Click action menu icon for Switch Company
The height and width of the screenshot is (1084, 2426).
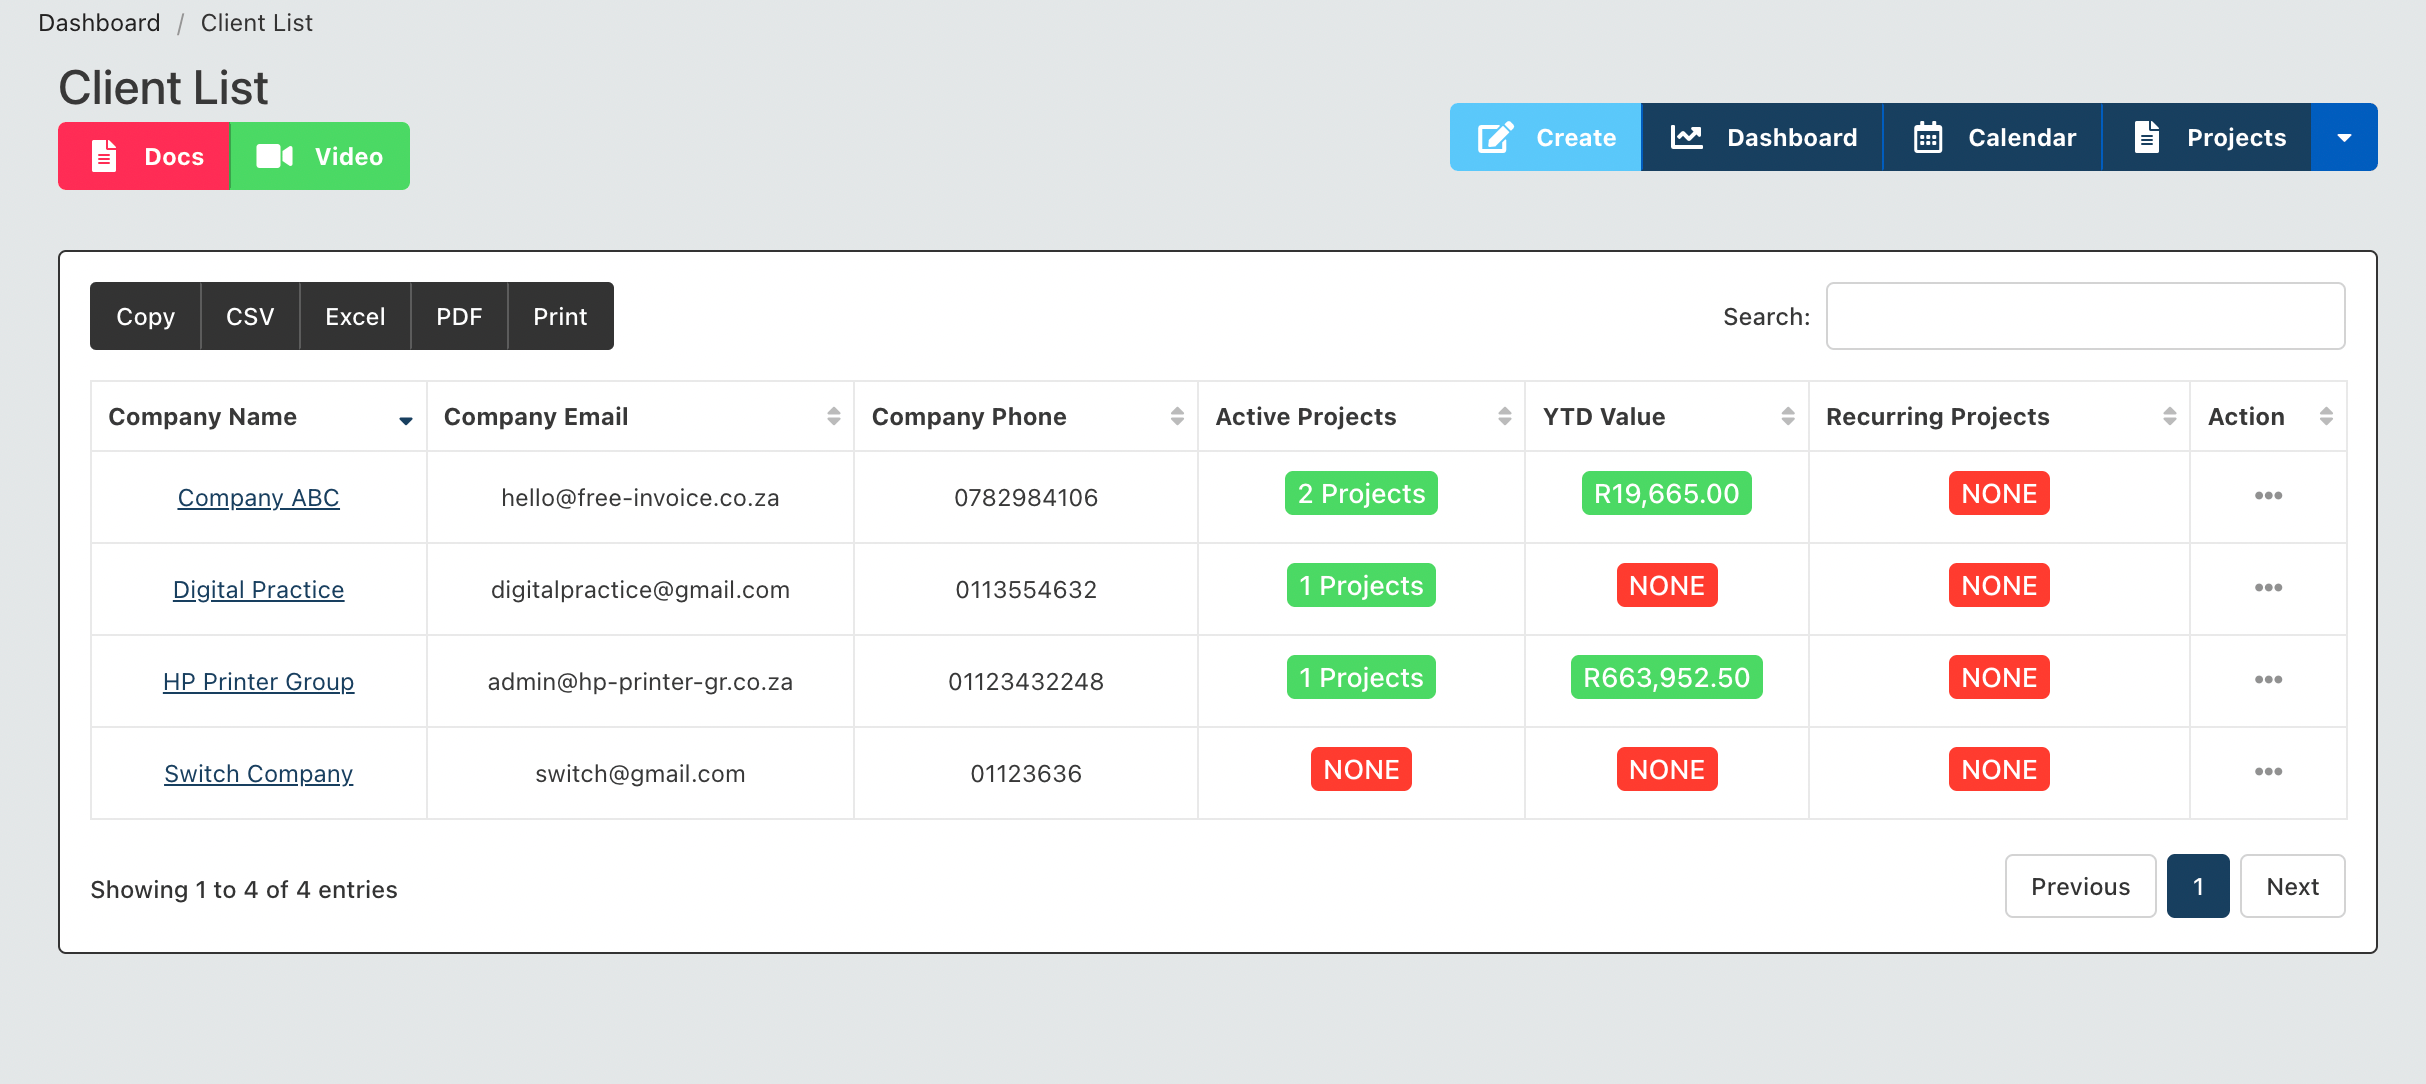[2268, 770]
